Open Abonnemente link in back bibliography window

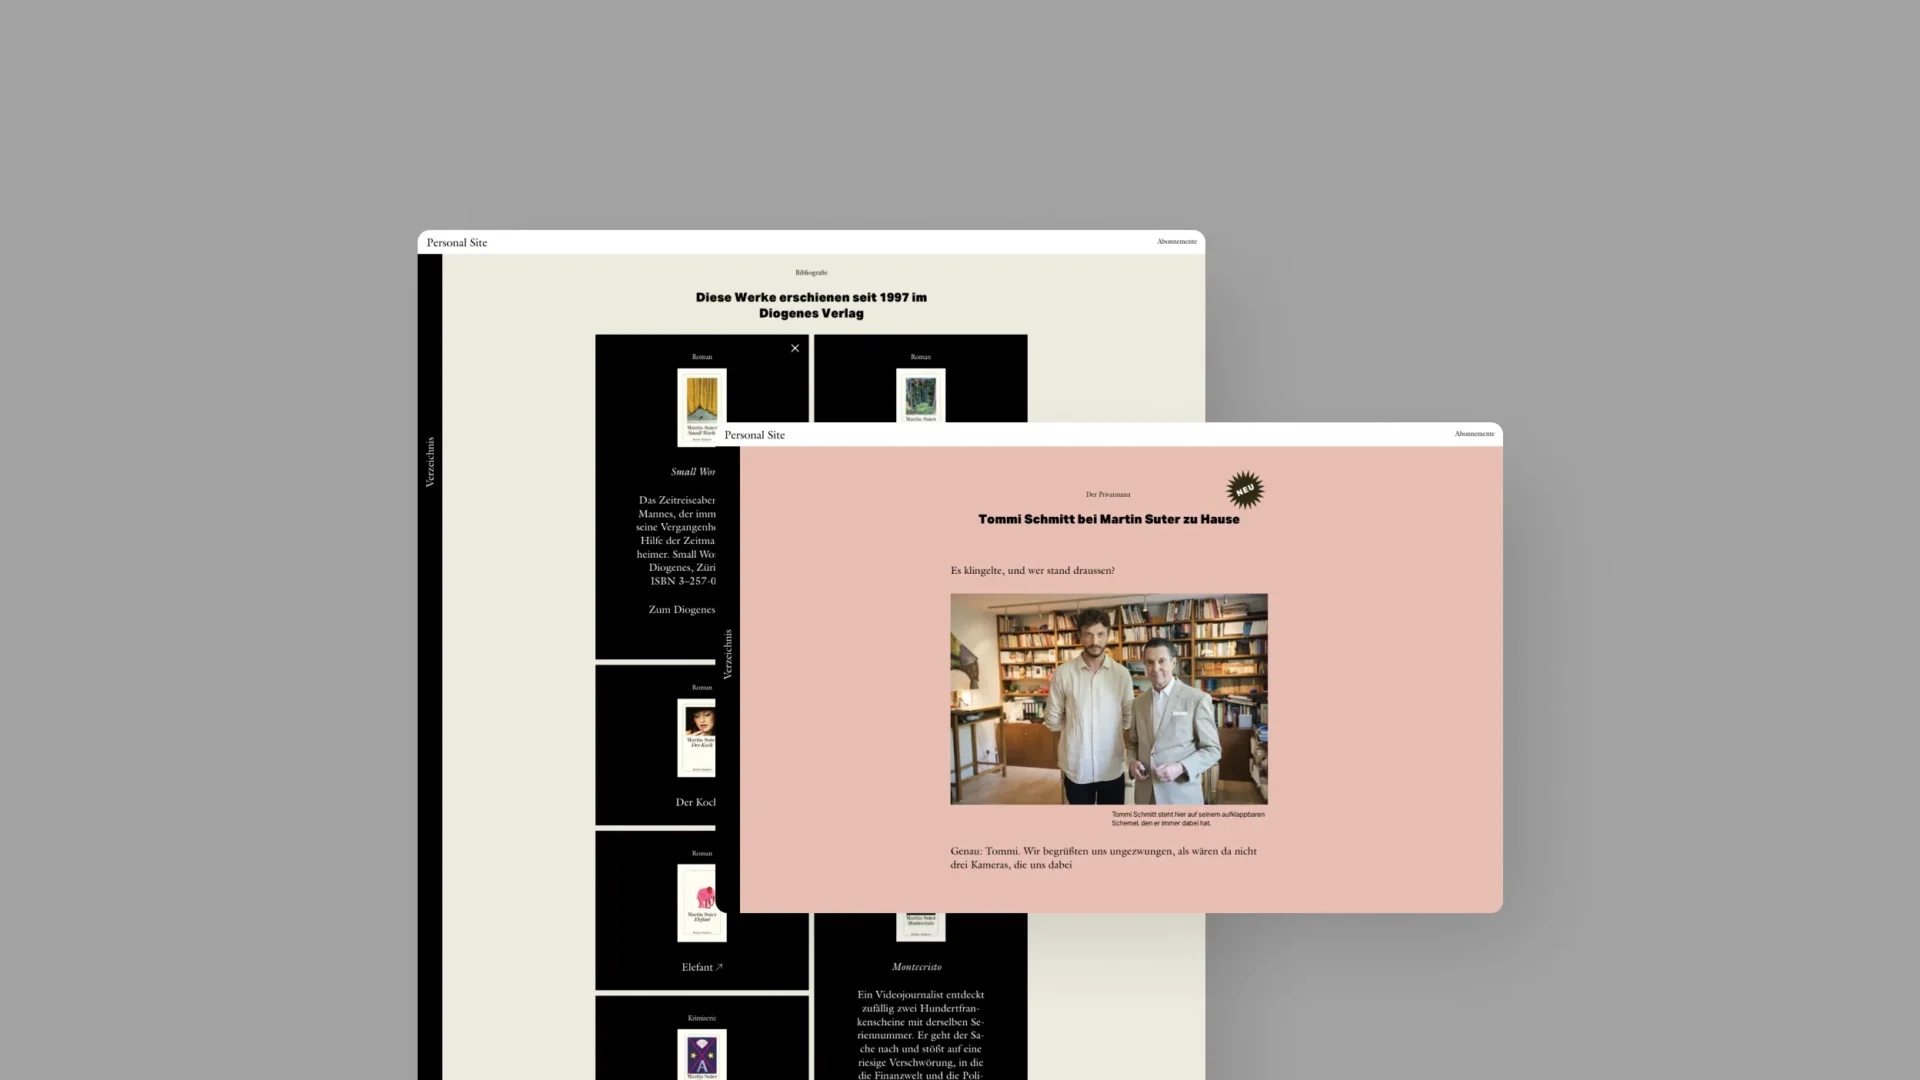(1176, 241)
